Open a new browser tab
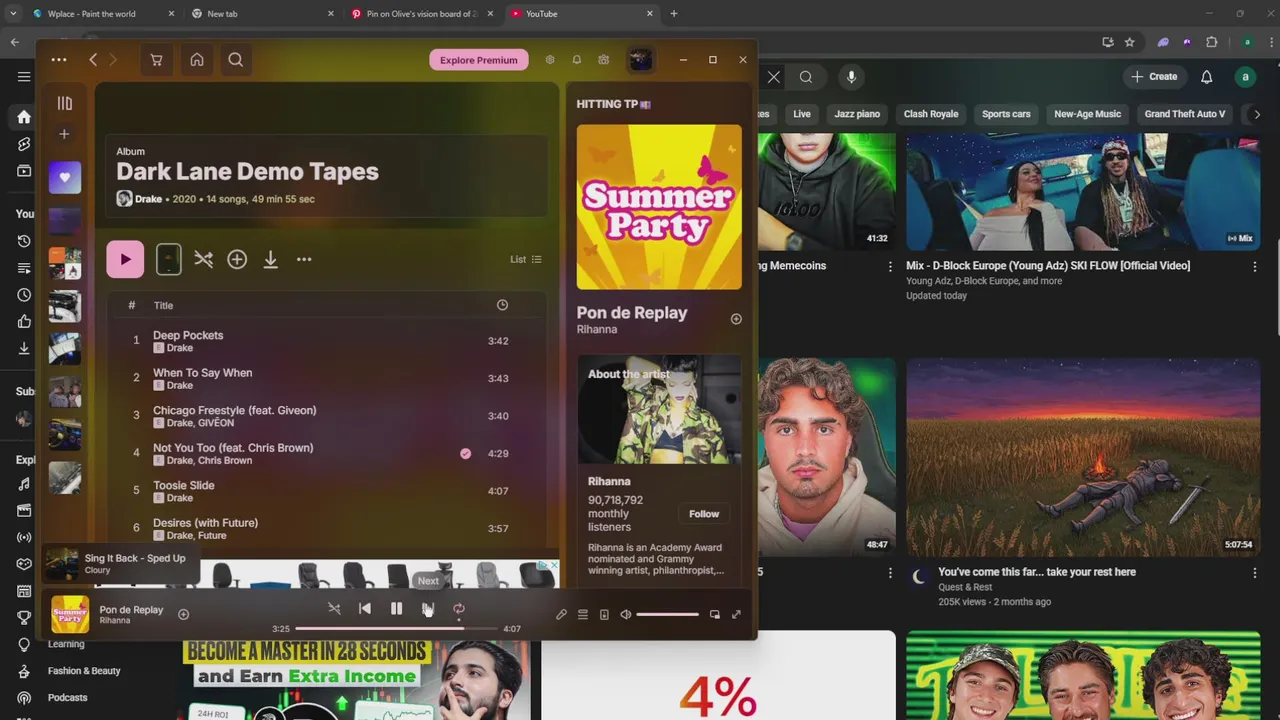Viewport: 1280px width, 720px height. 674,14
